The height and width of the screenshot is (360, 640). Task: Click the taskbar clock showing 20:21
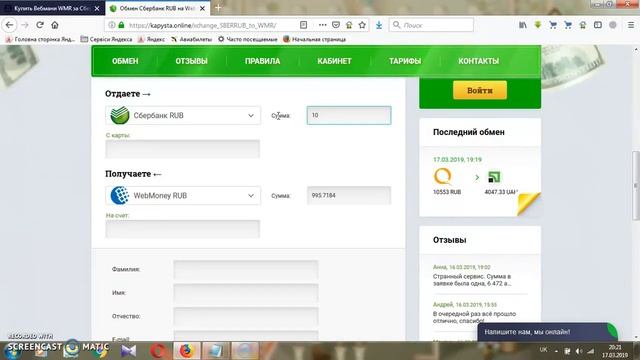615,351
